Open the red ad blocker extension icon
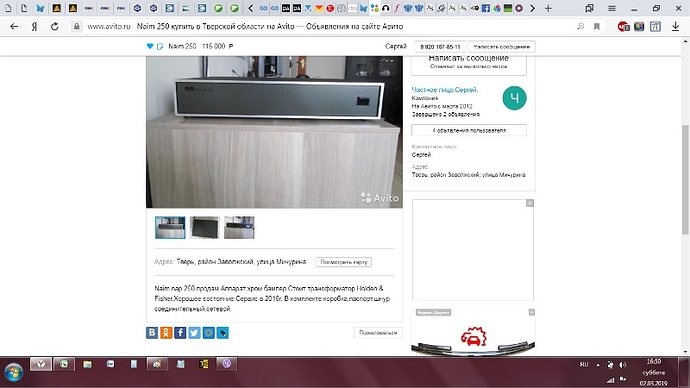 click(x=623, y=26)
